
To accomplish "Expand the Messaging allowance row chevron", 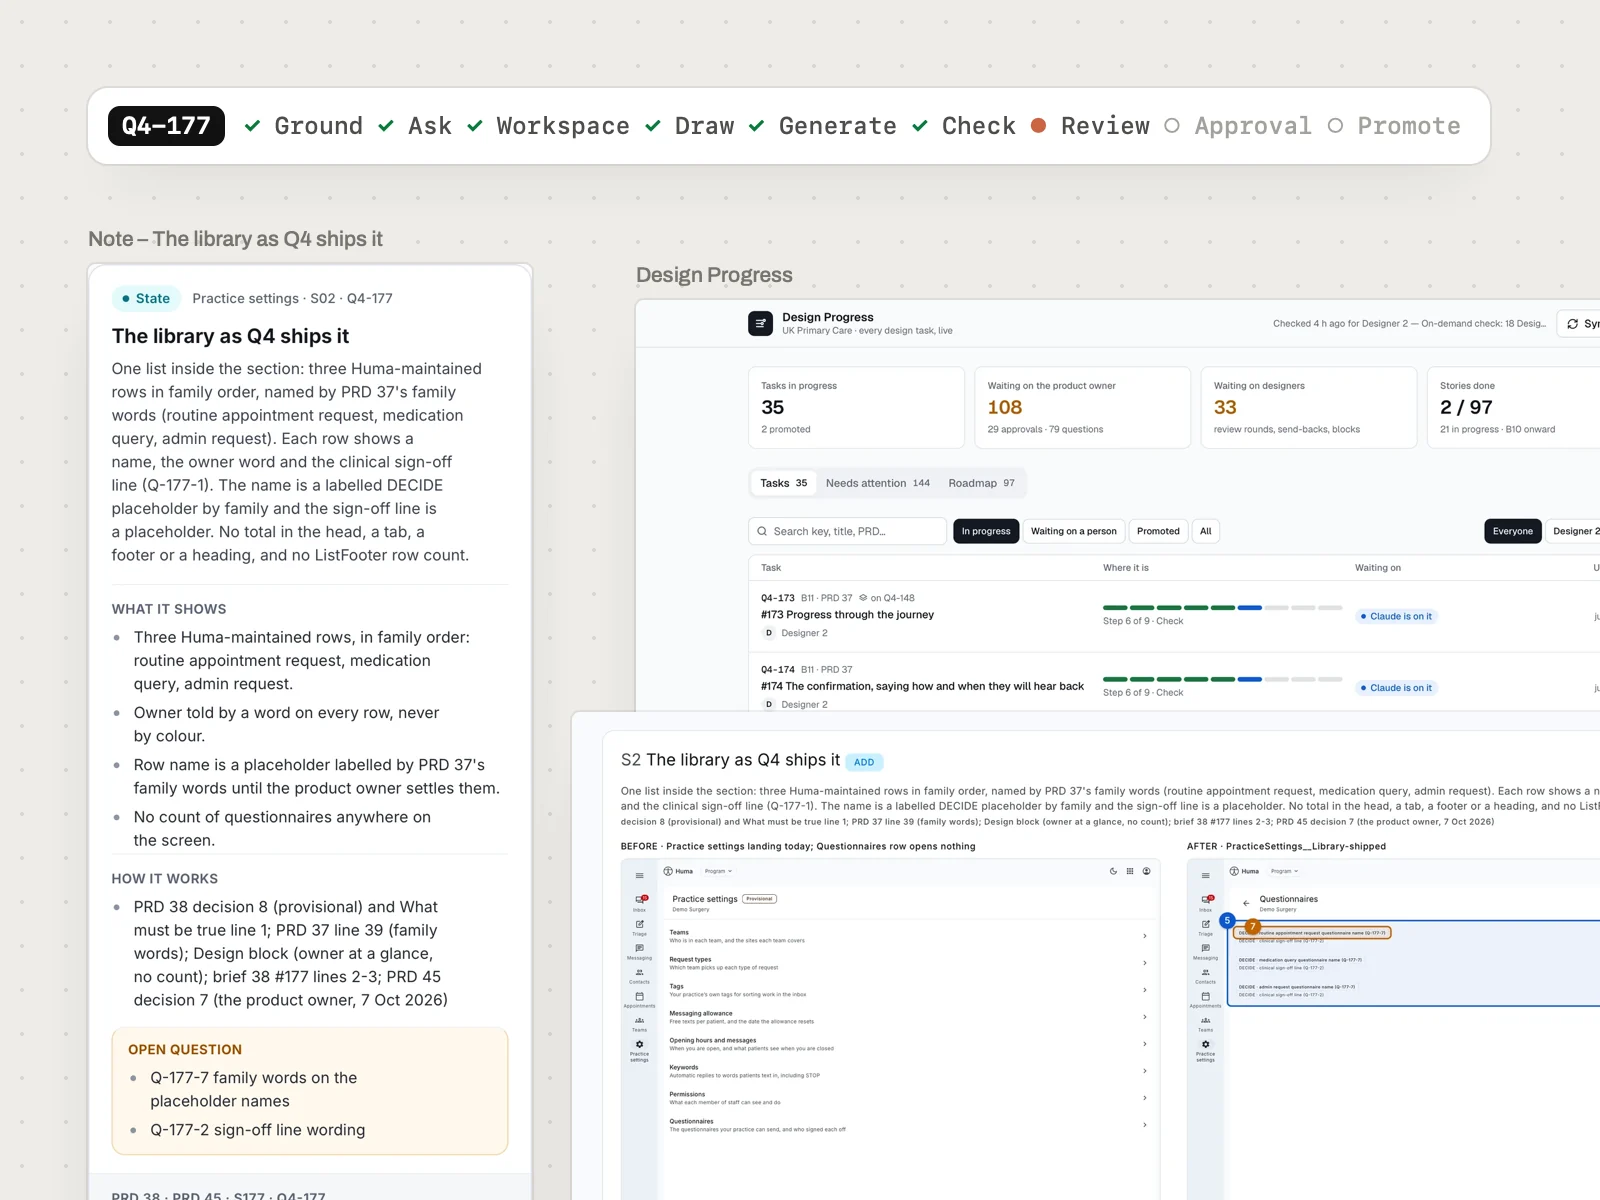I will tap(1145, 1017).
